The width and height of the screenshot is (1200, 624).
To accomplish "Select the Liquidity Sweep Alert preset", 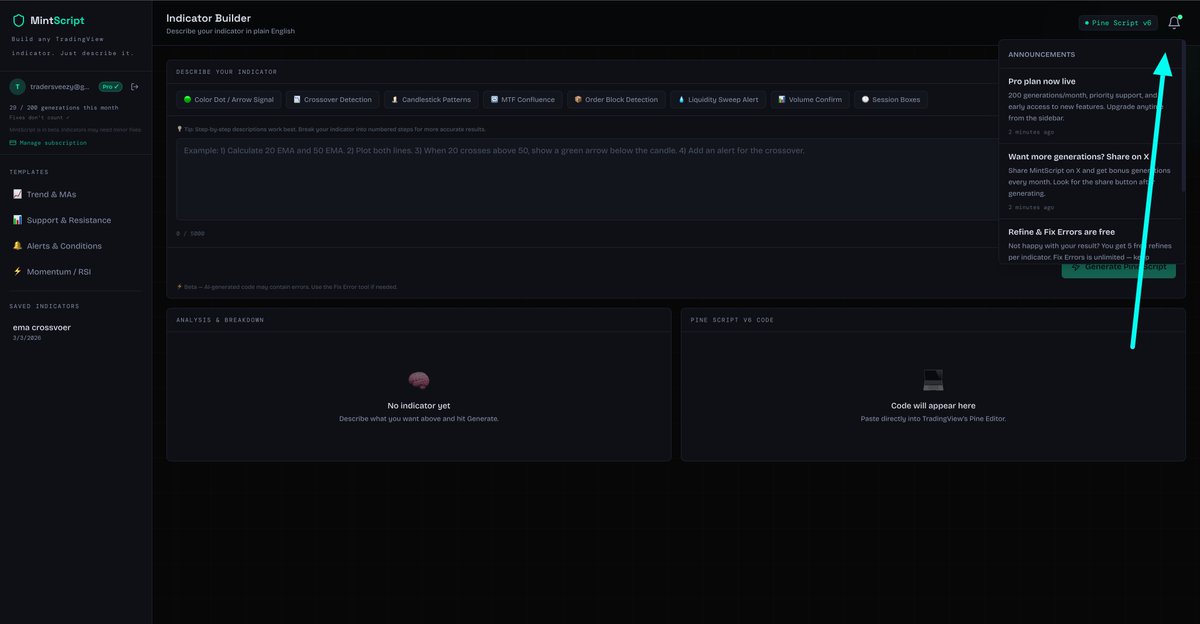I will (x=718, y=99).
